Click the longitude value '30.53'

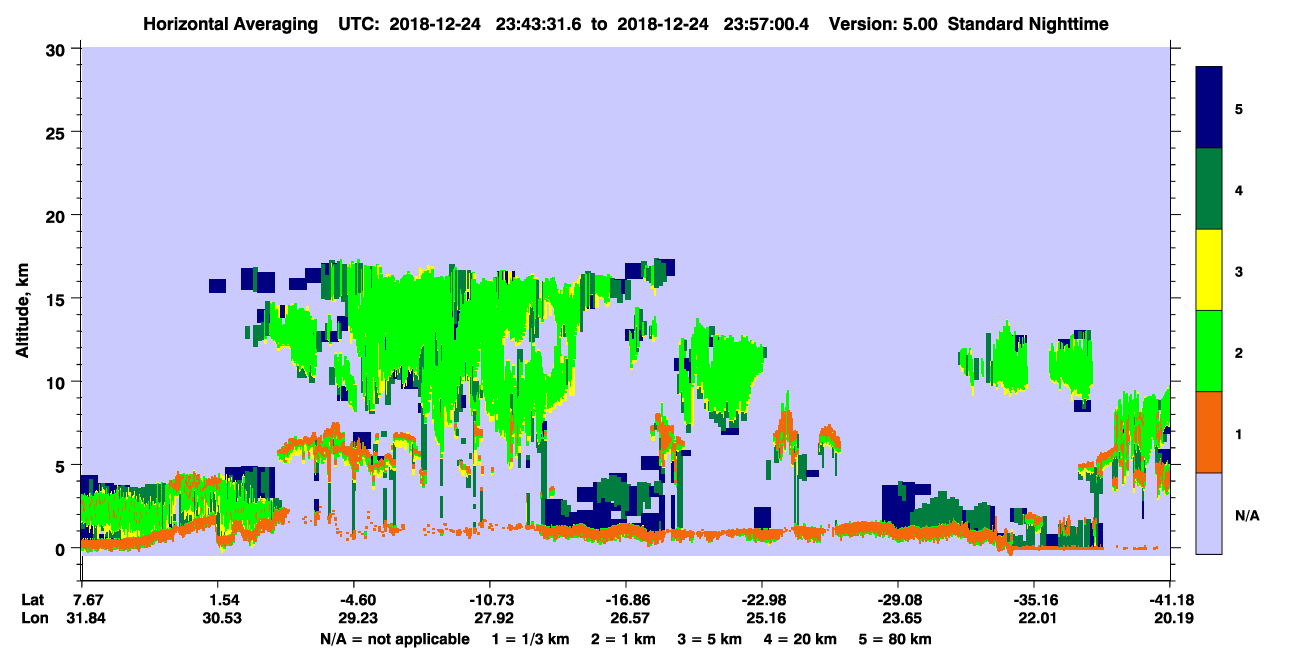(x=223, y=618)
